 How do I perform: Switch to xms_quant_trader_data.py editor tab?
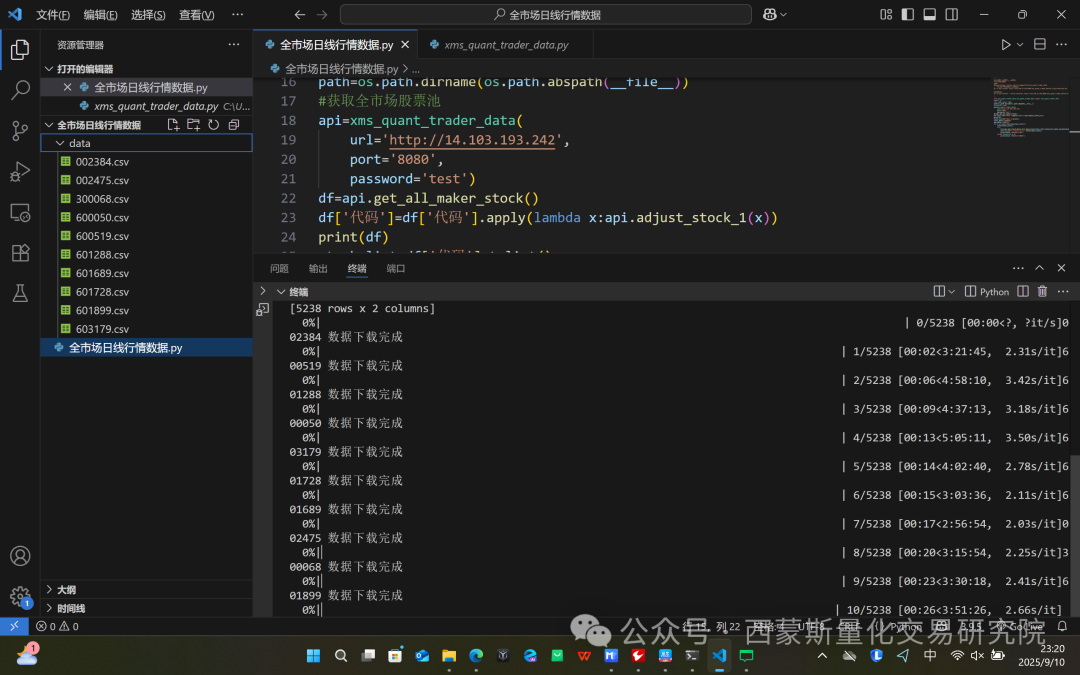pos(505,45)
